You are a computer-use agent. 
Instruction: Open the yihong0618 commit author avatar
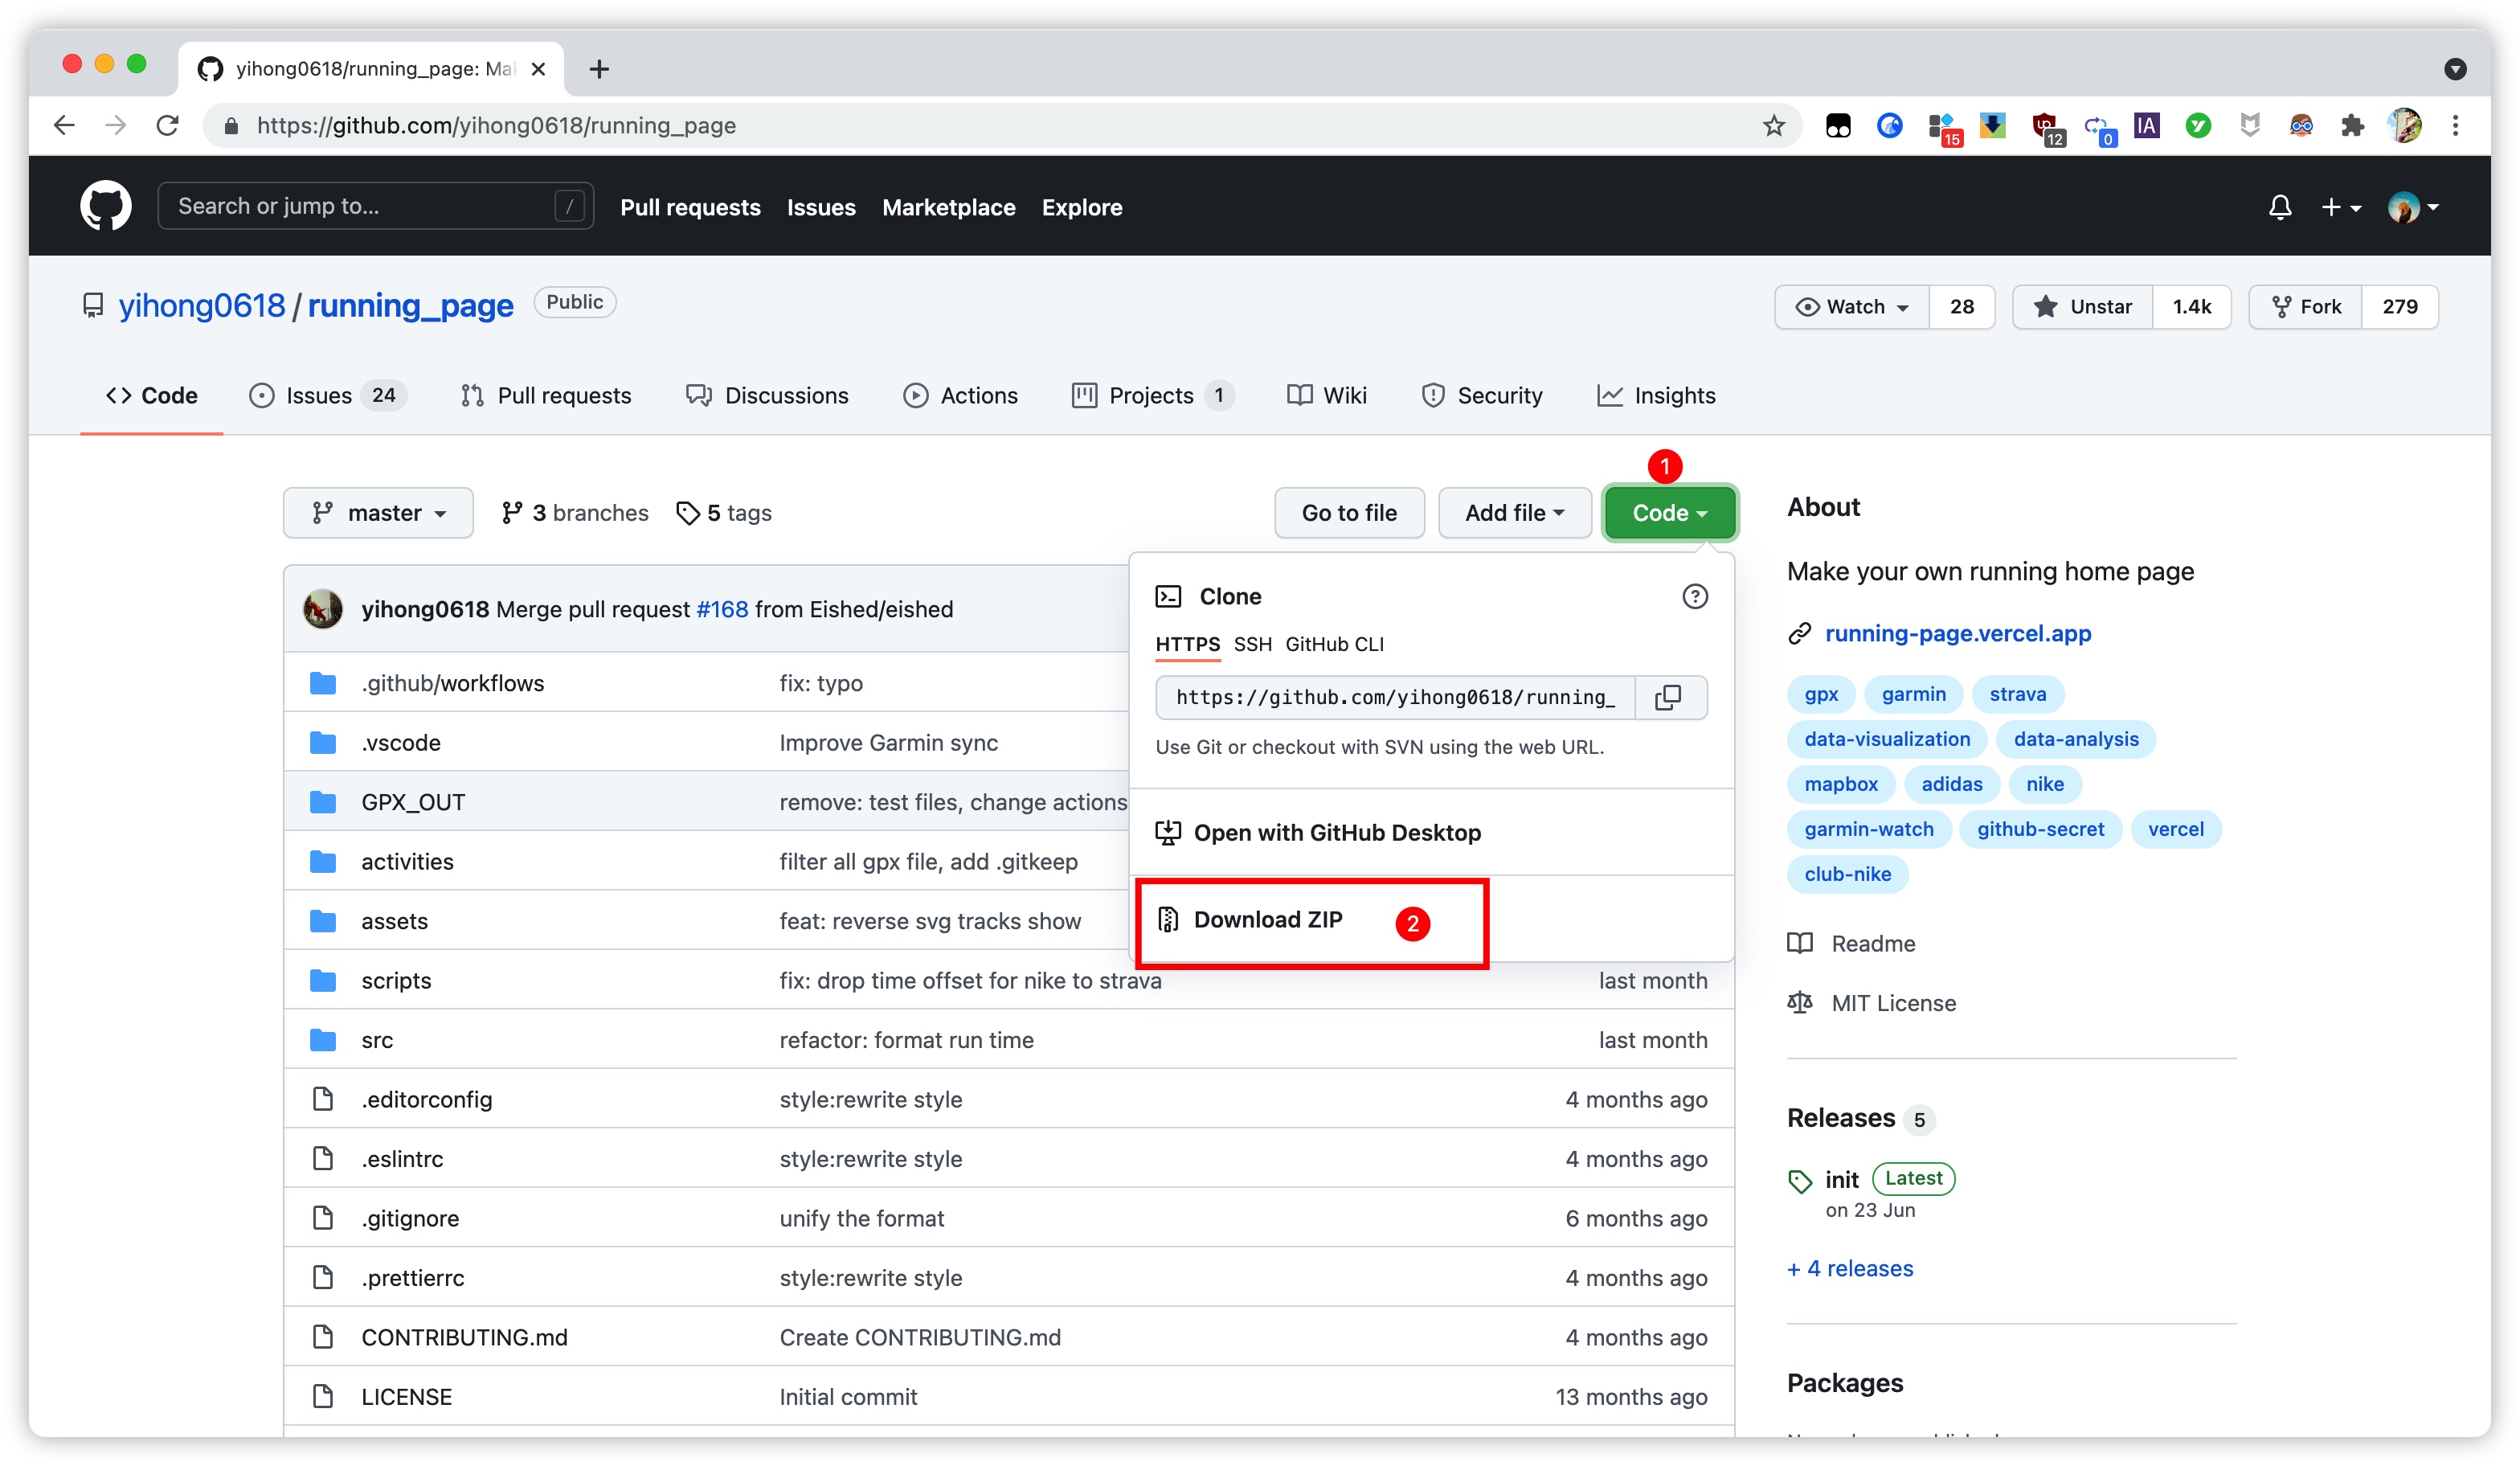pos(323,609)
